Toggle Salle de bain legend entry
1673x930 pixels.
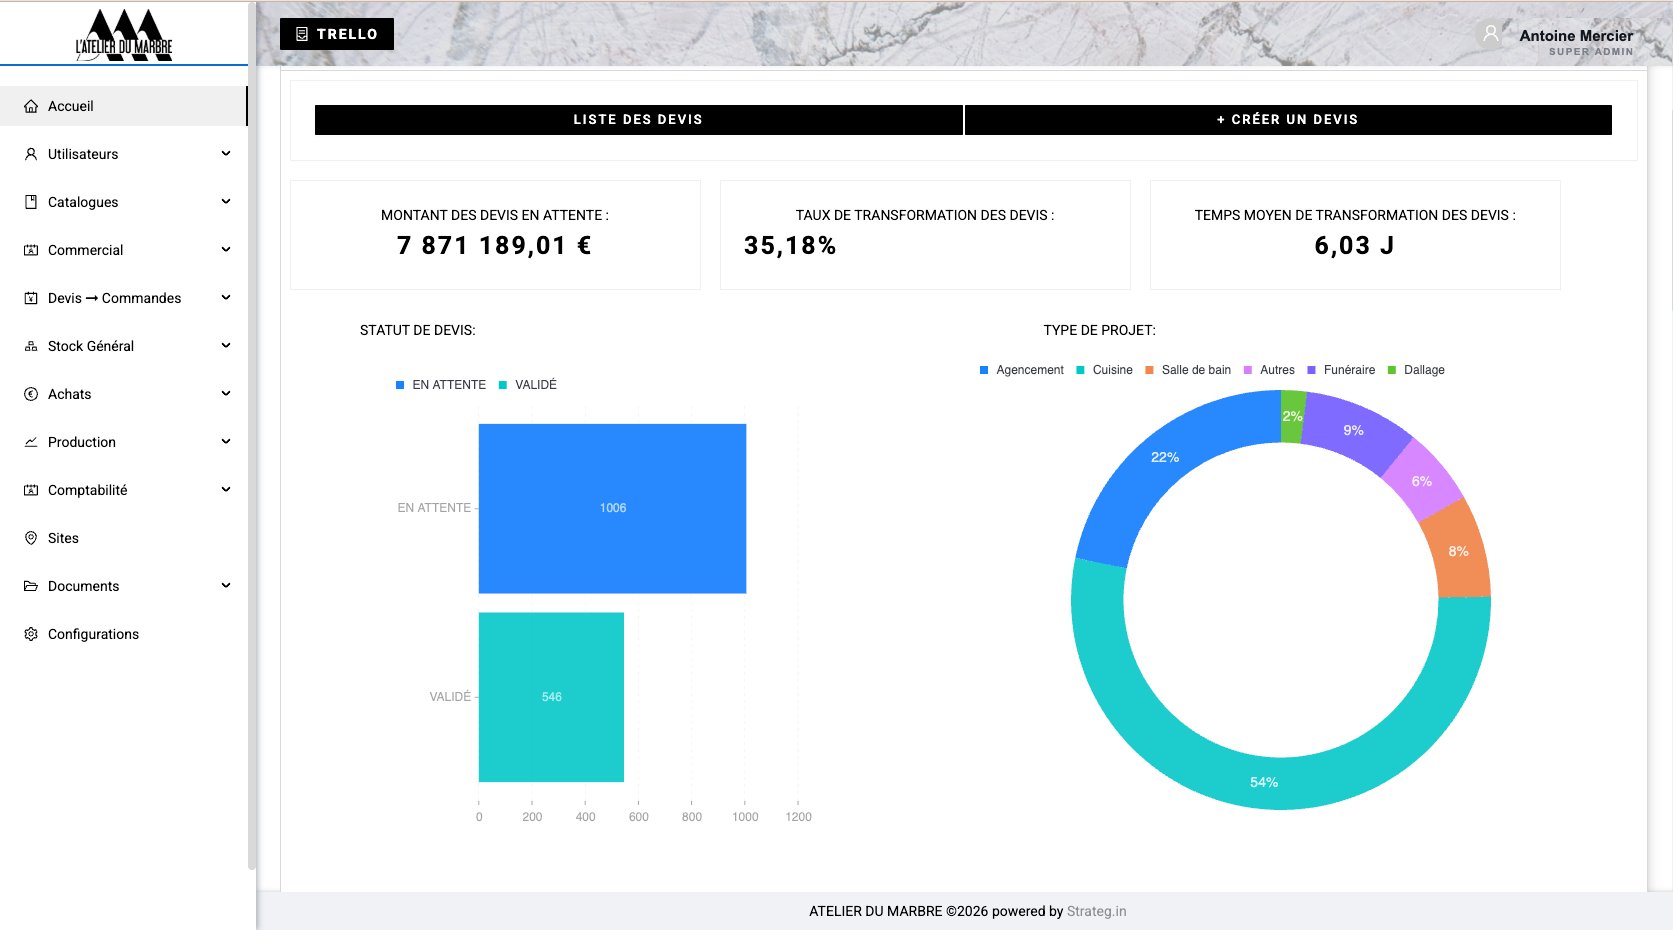[1188, 370]
